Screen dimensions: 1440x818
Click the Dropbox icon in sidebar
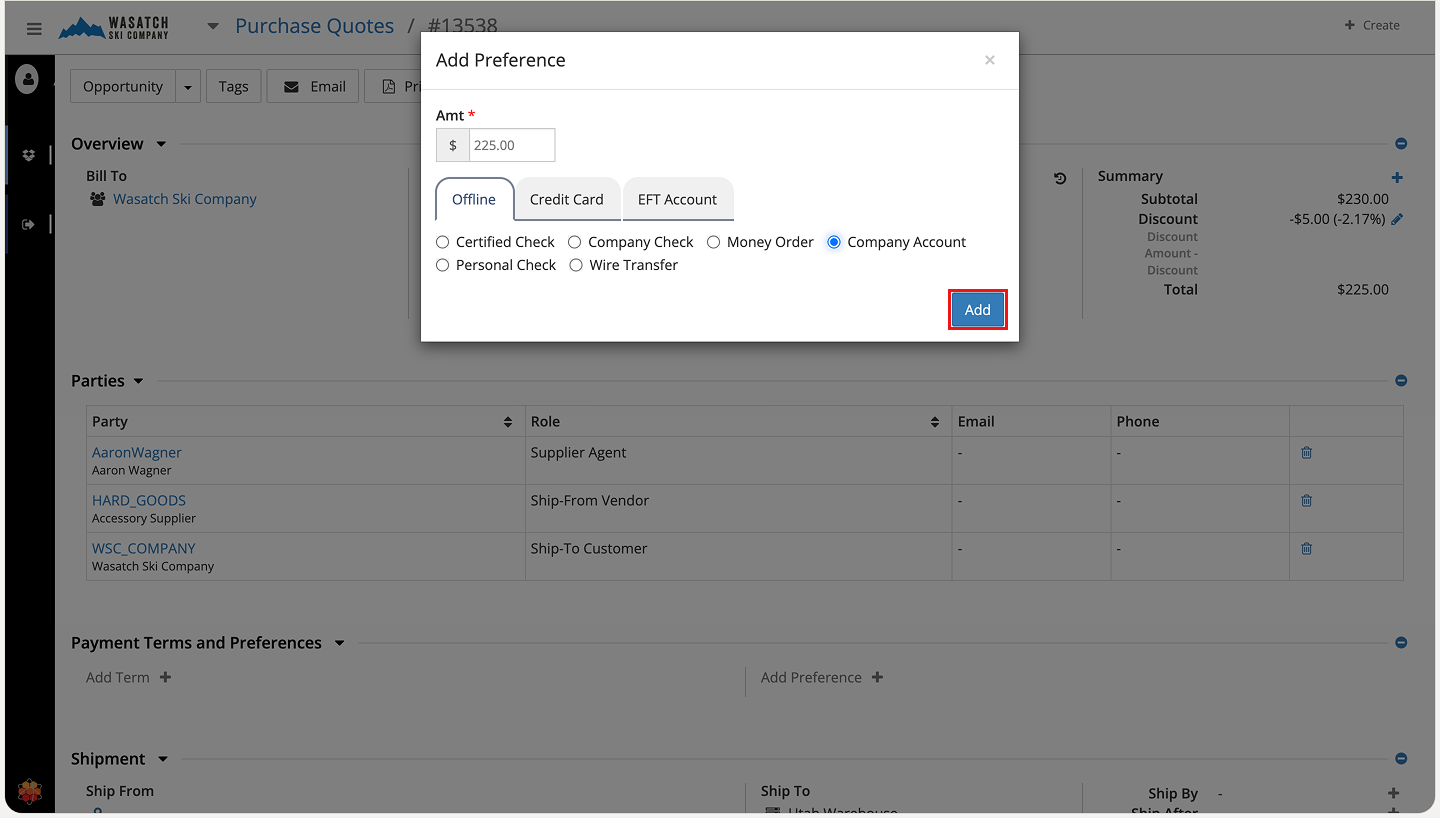(x=28, y=155)
